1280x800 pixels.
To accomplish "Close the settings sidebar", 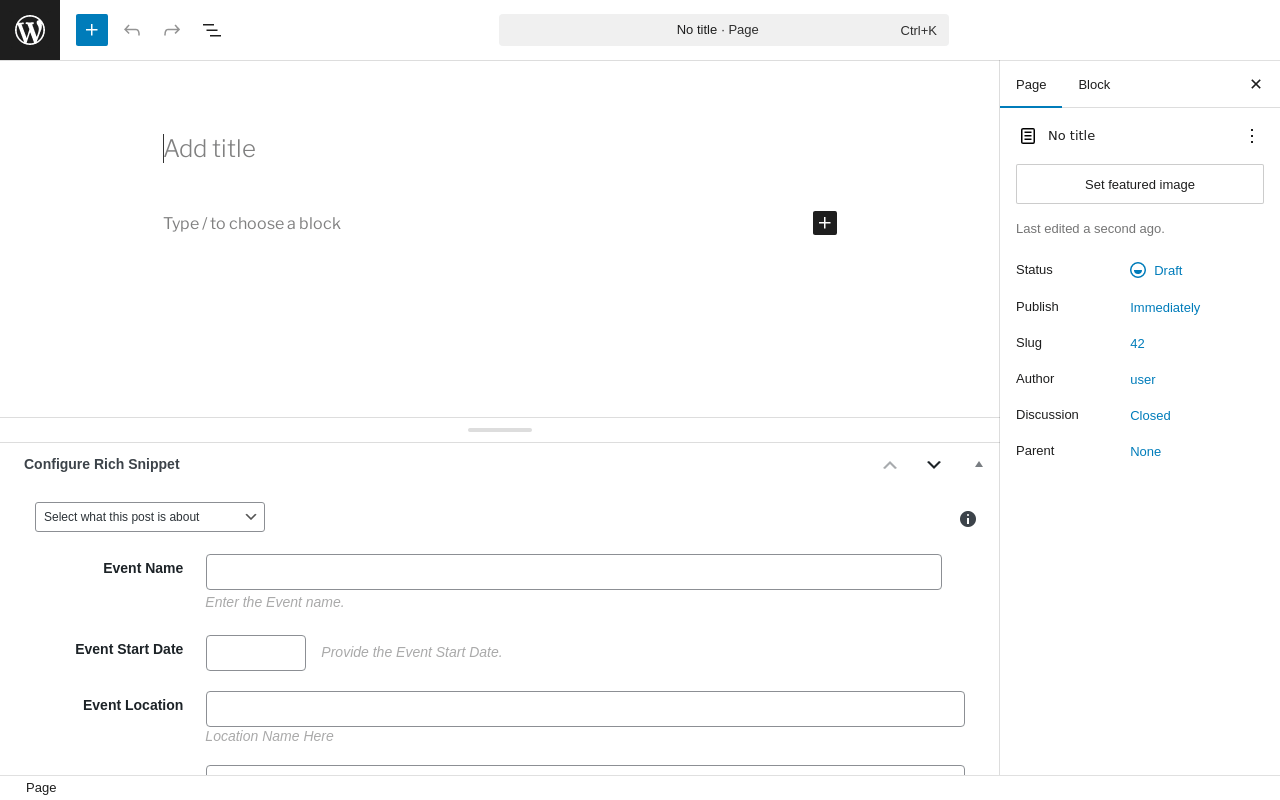I will tap(1256, 85).
